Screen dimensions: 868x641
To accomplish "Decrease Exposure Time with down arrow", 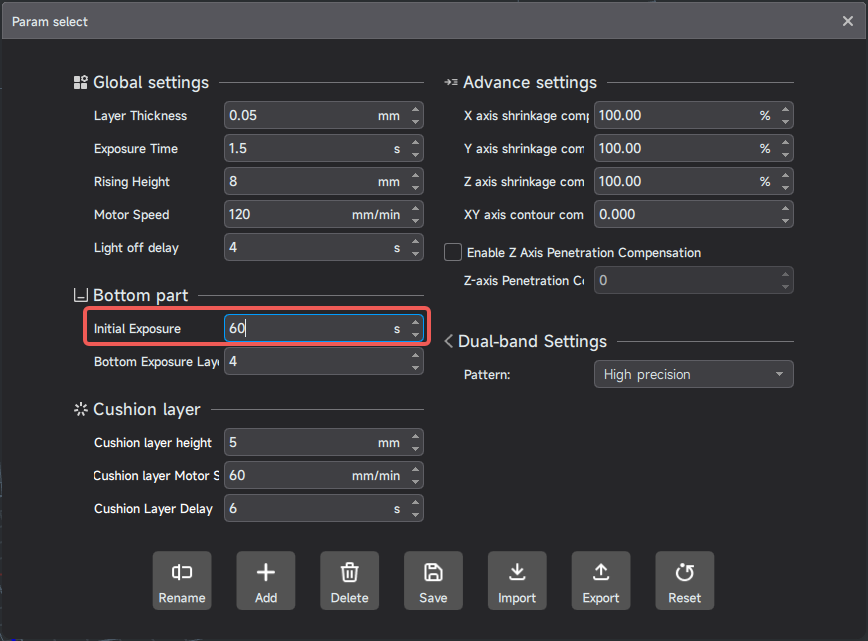I will 416,155.
